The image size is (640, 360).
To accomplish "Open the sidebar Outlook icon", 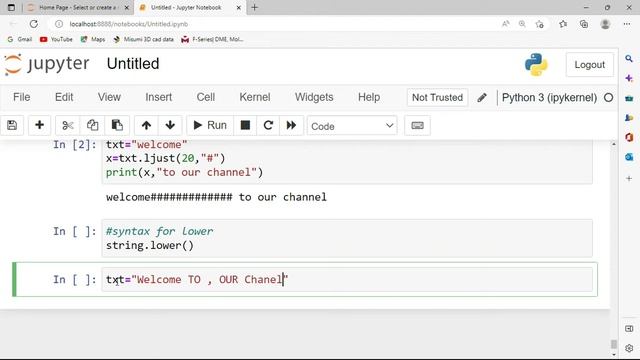I will (x=629, y=157).
